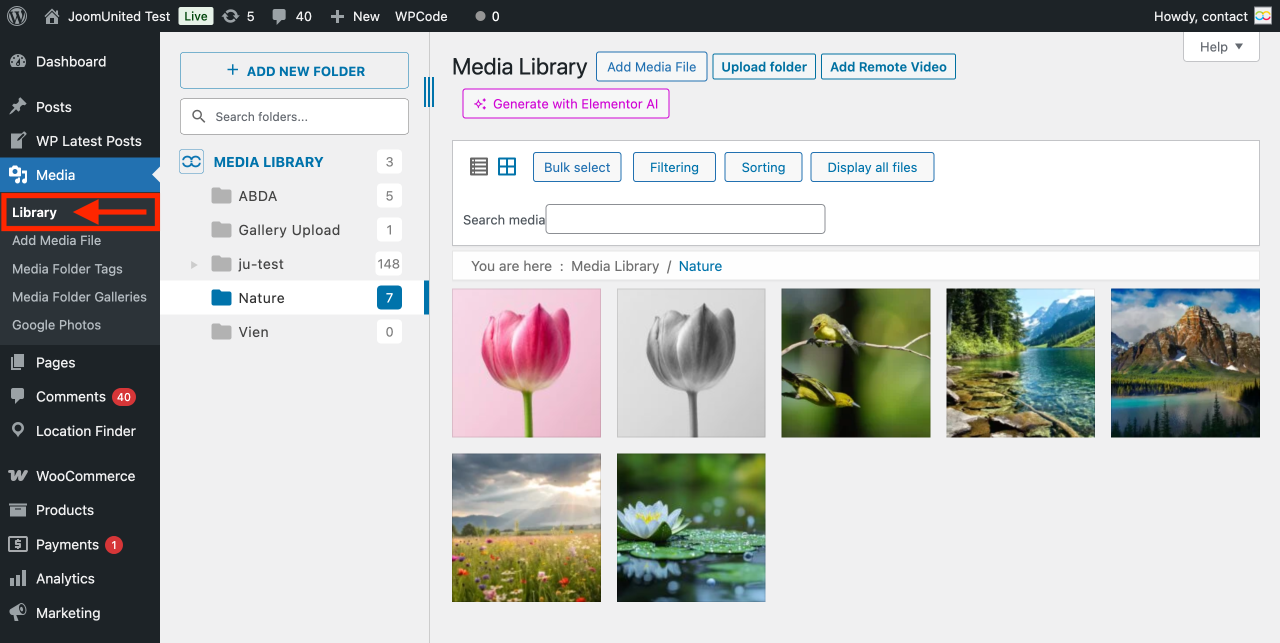Click the updates icon showing 5
Screen dimensions: 1280x643
click(x=231, y=16)
